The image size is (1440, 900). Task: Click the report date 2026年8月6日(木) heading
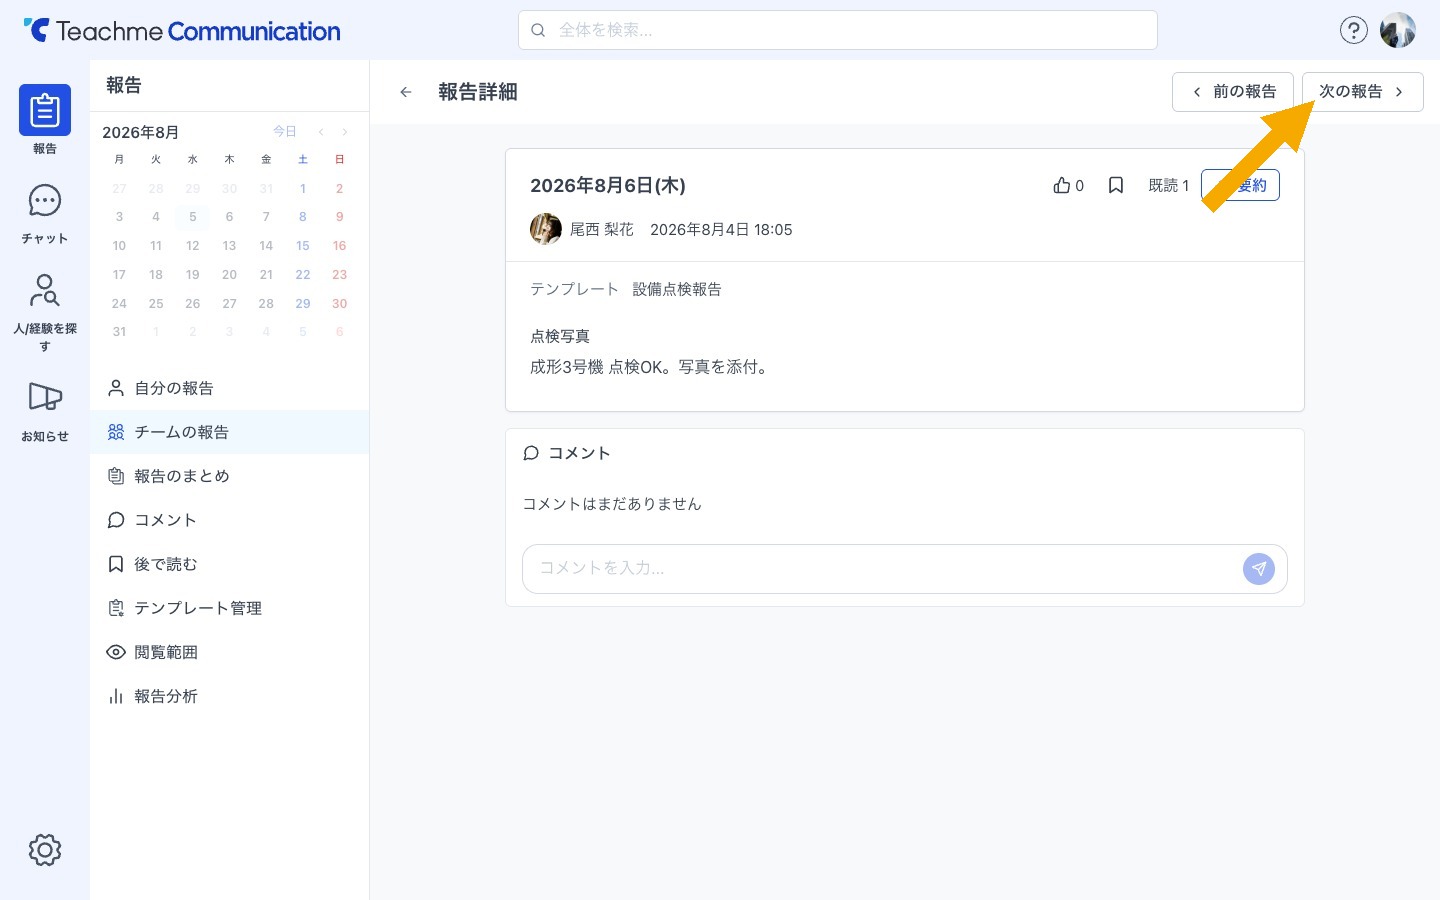click(x=608, y=185)
